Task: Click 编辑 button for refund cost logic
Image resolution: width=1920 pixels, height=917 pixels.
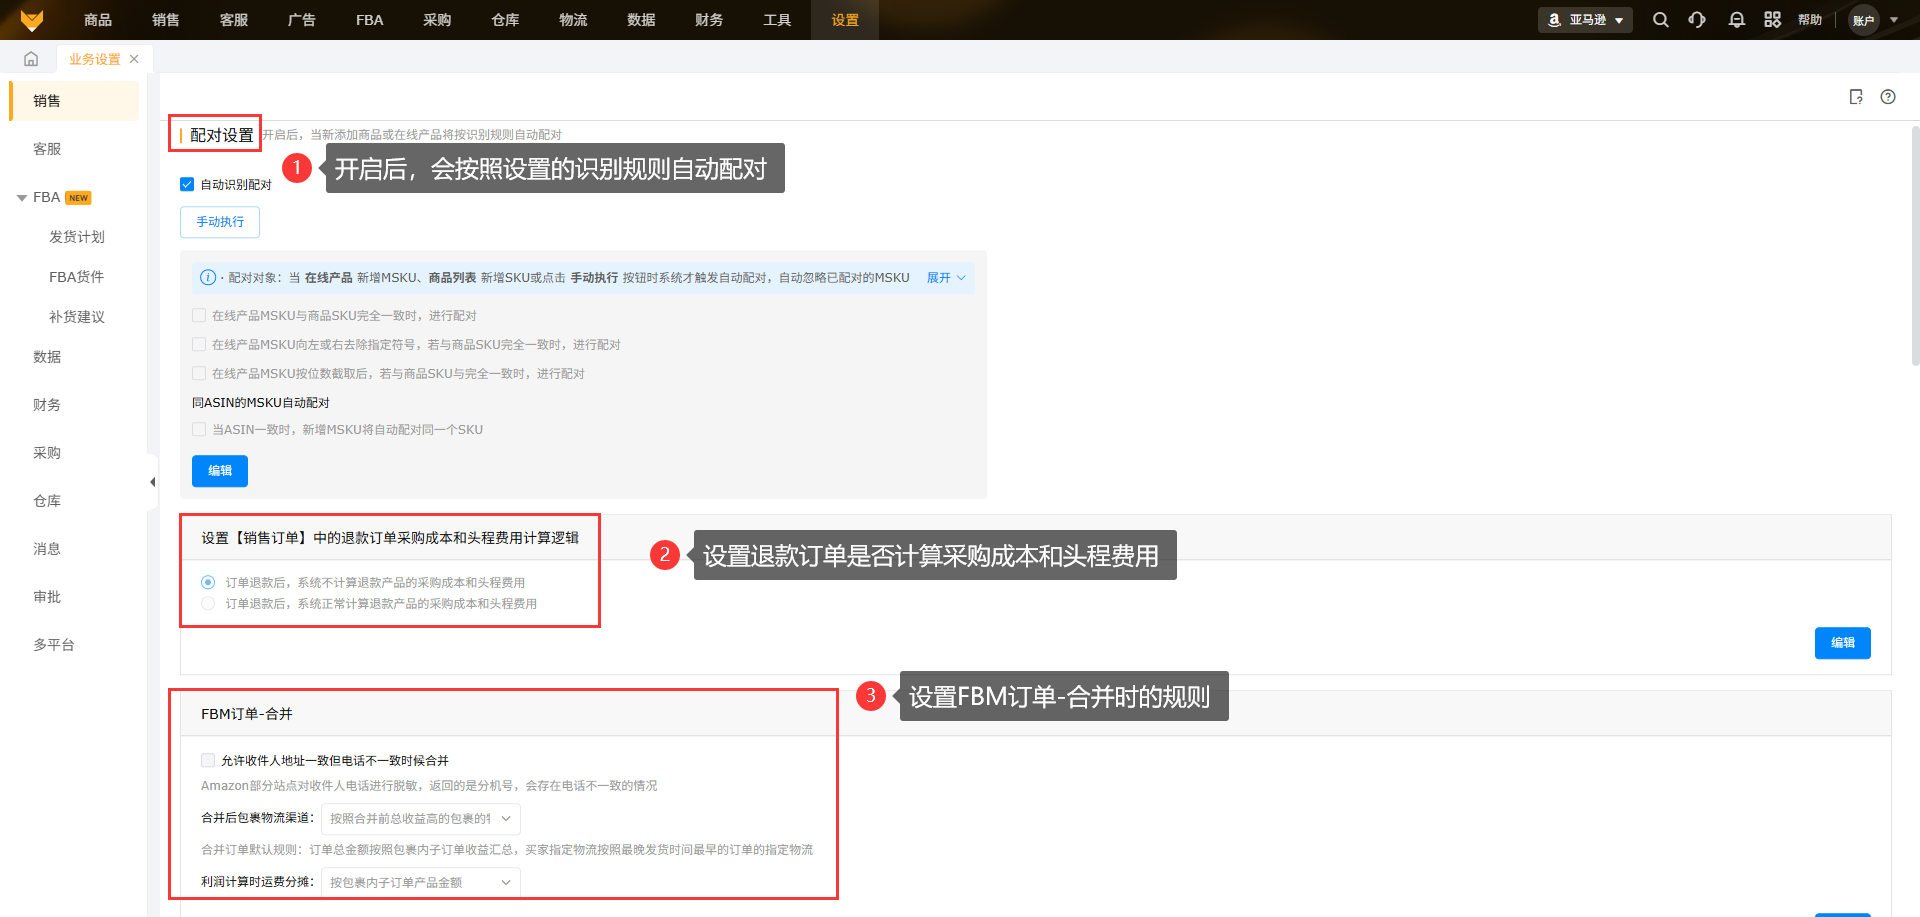Action: click(x=1843, y=643)
